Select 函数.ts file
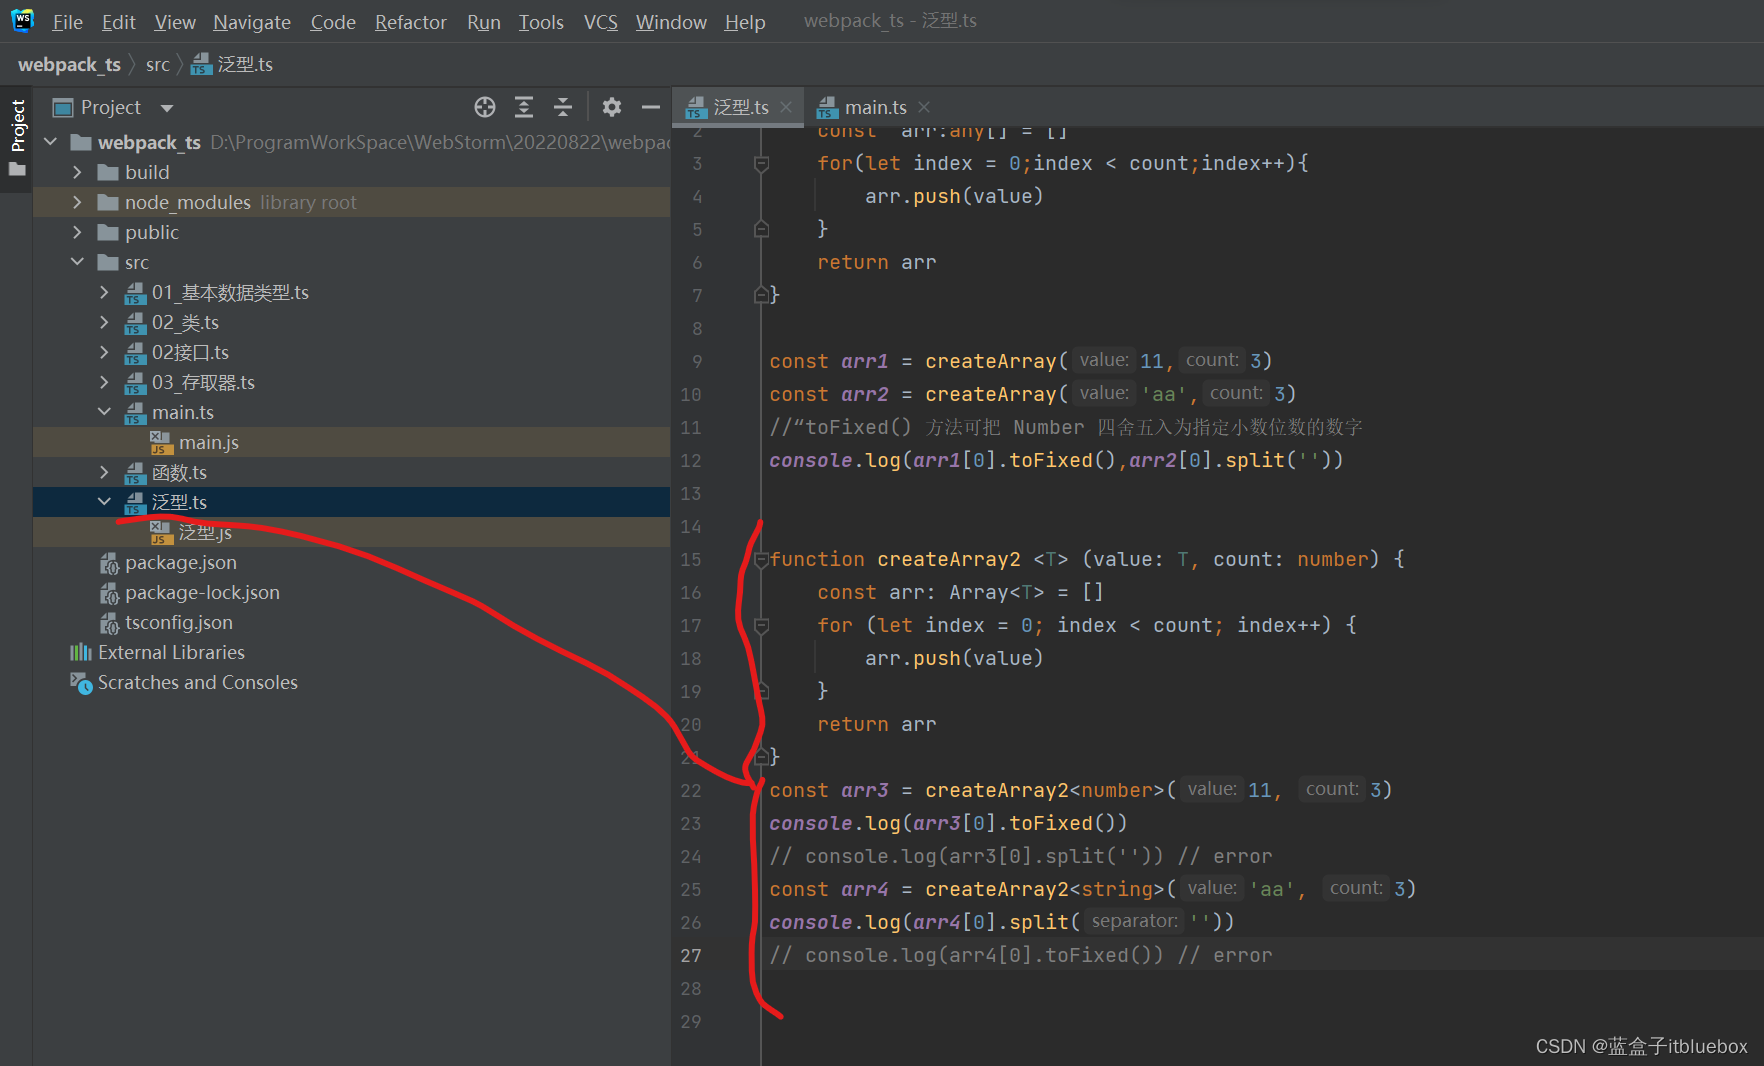 pos(351,472)
